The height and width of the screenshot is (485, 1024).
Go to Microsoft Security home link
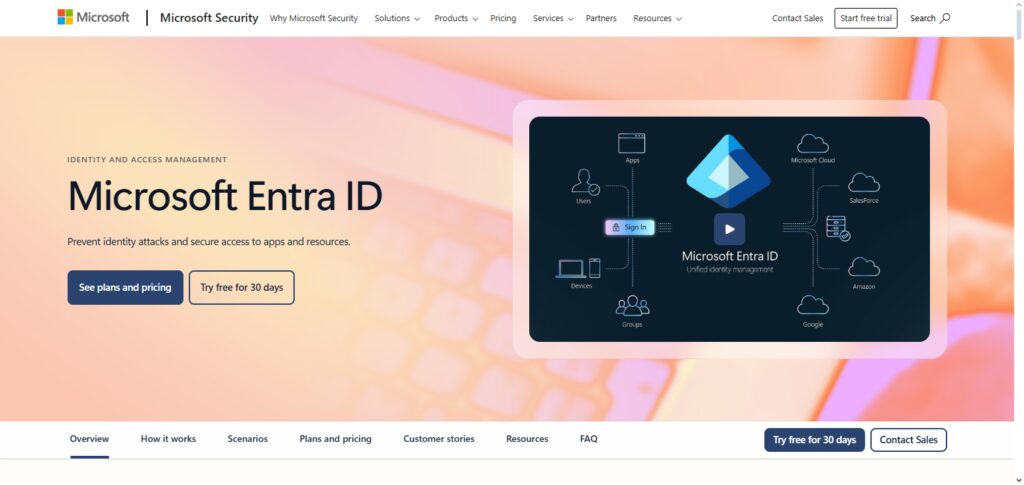209,18
